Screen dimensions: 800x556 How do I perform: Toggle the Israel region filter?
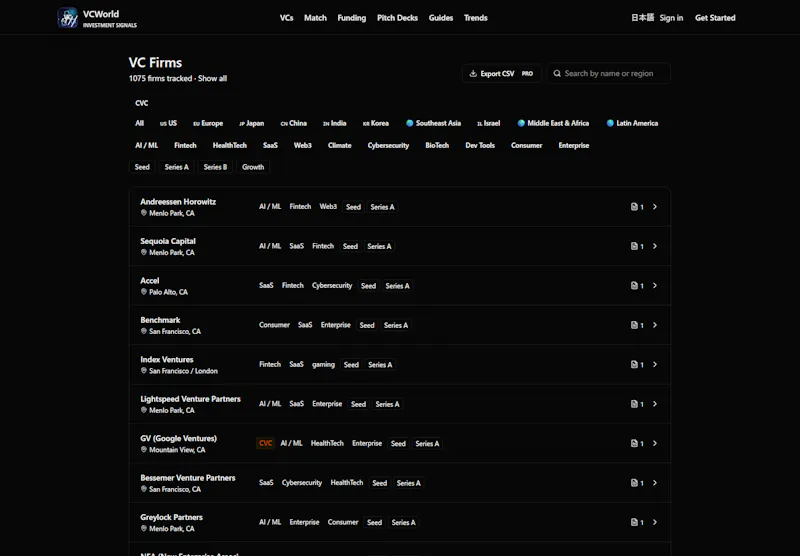click(x=489, y=123)
